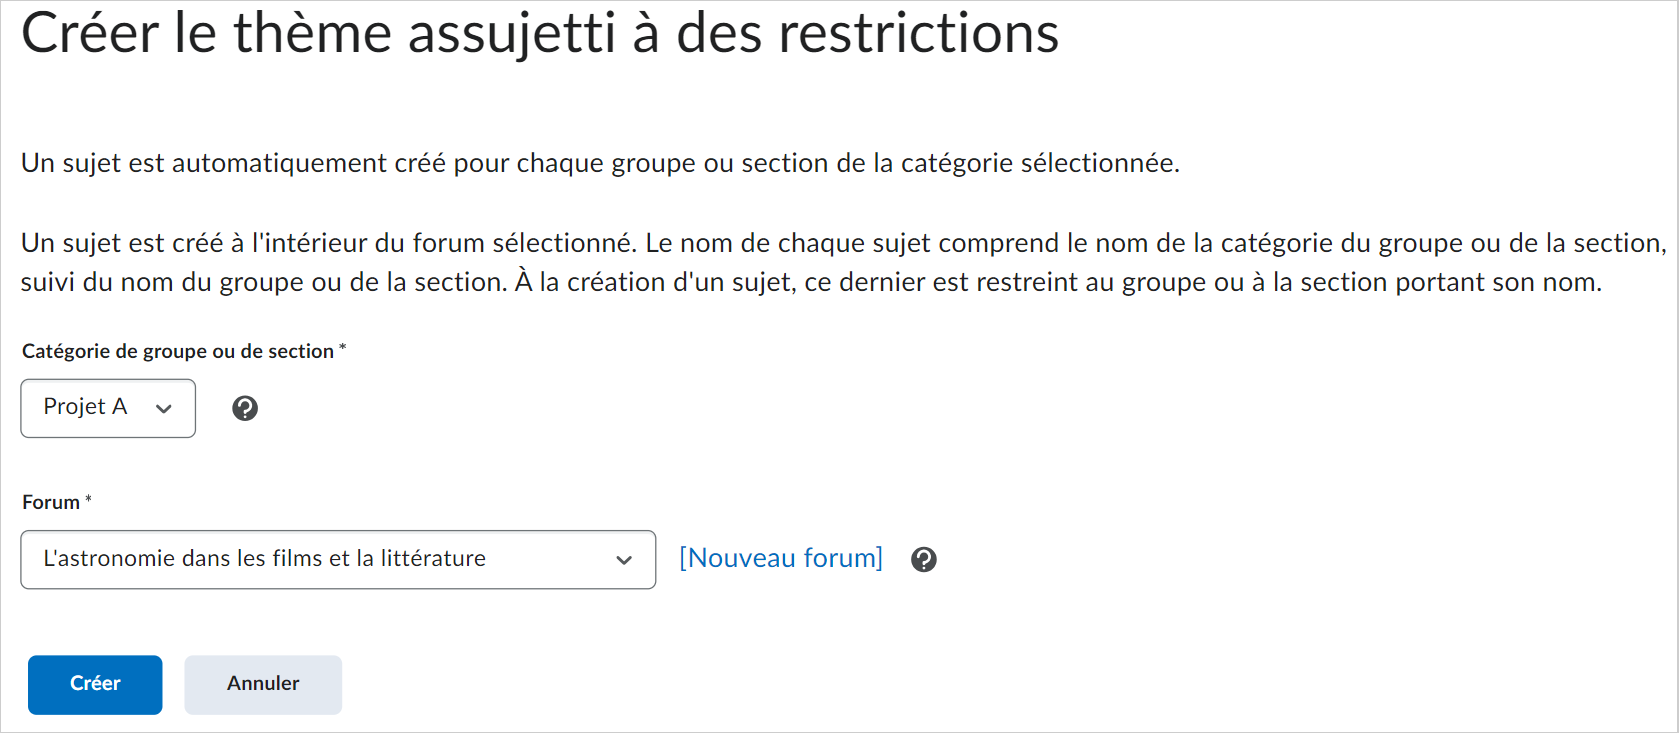The width and height of the screenshot is (1679, 733).
Task: Click the required asterisk after Forum label
Action: pos(88,498)
